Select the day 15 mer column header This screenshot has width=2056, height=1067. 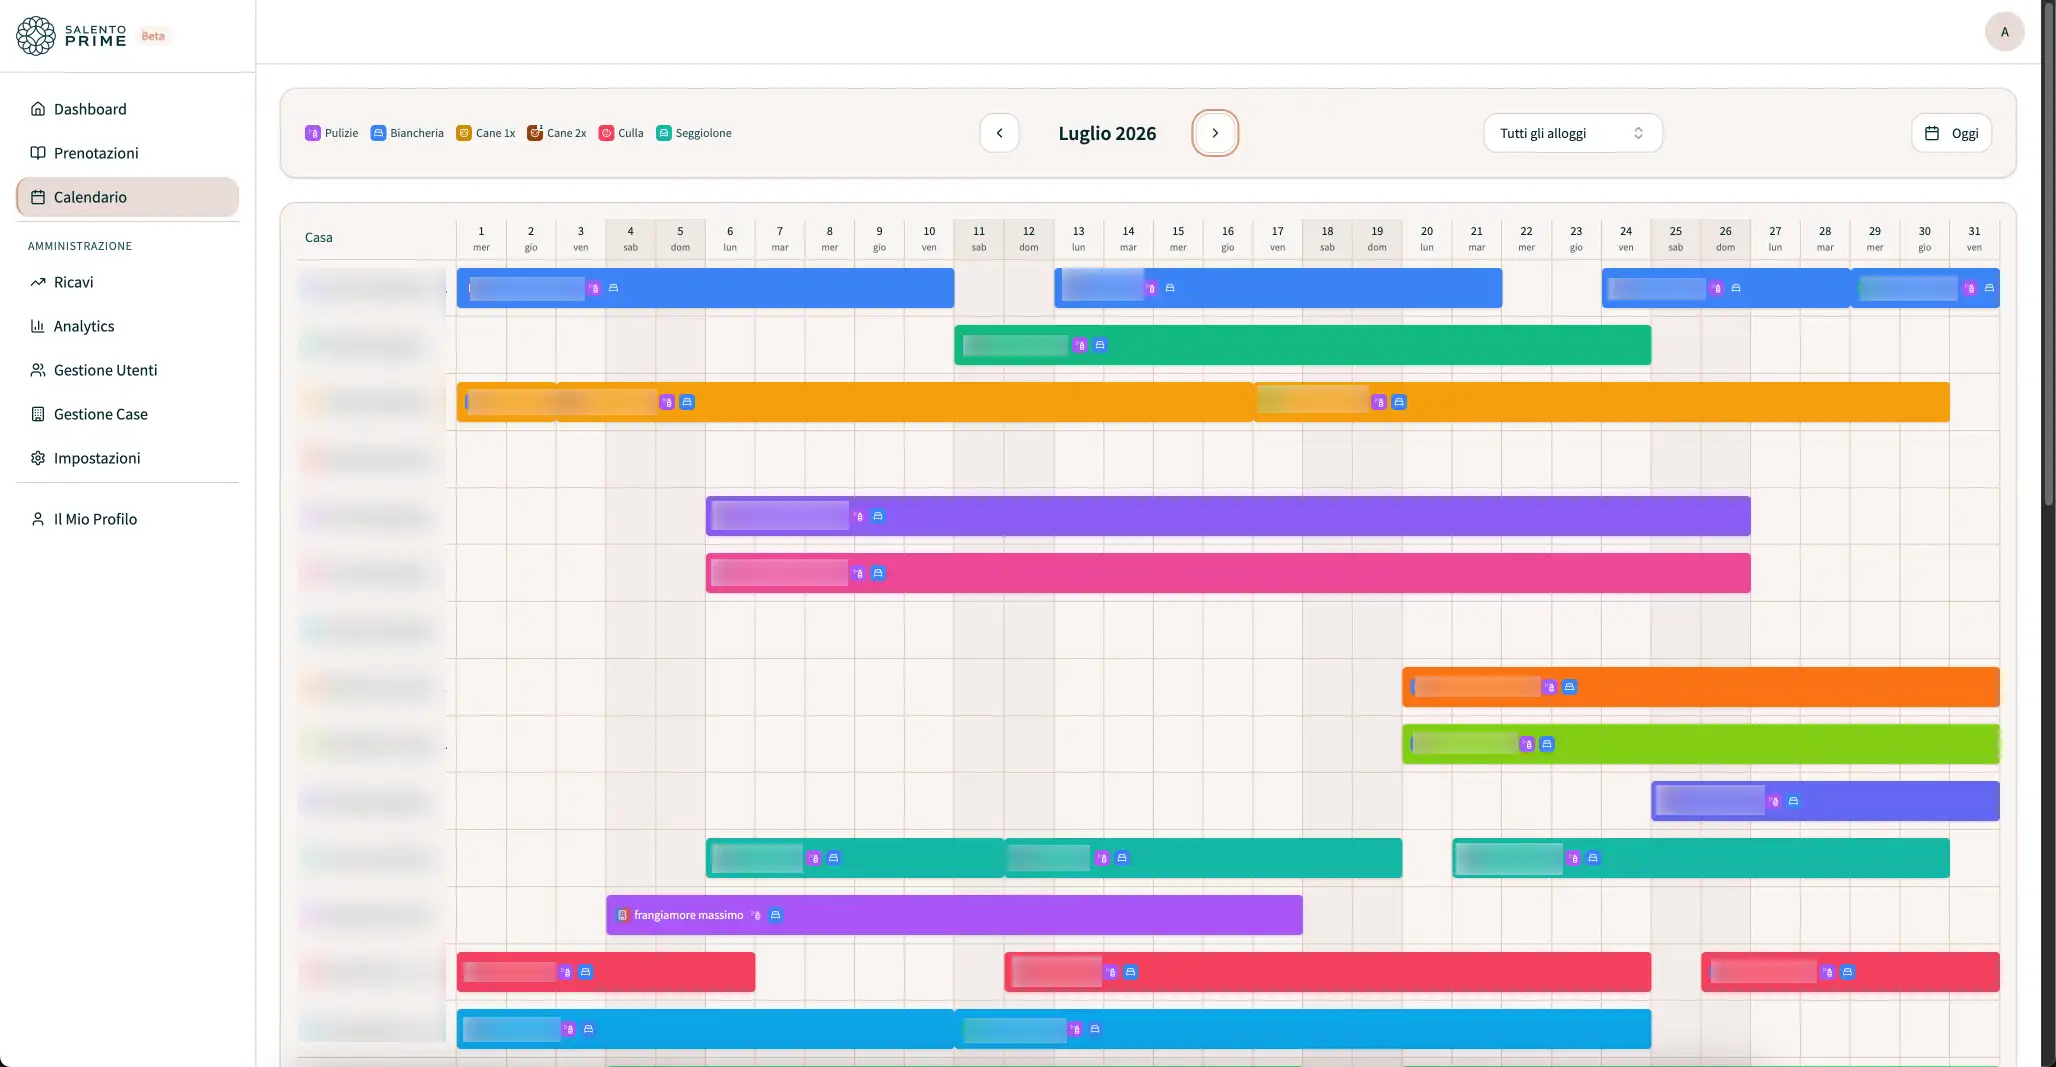[x=1178, y=238]
